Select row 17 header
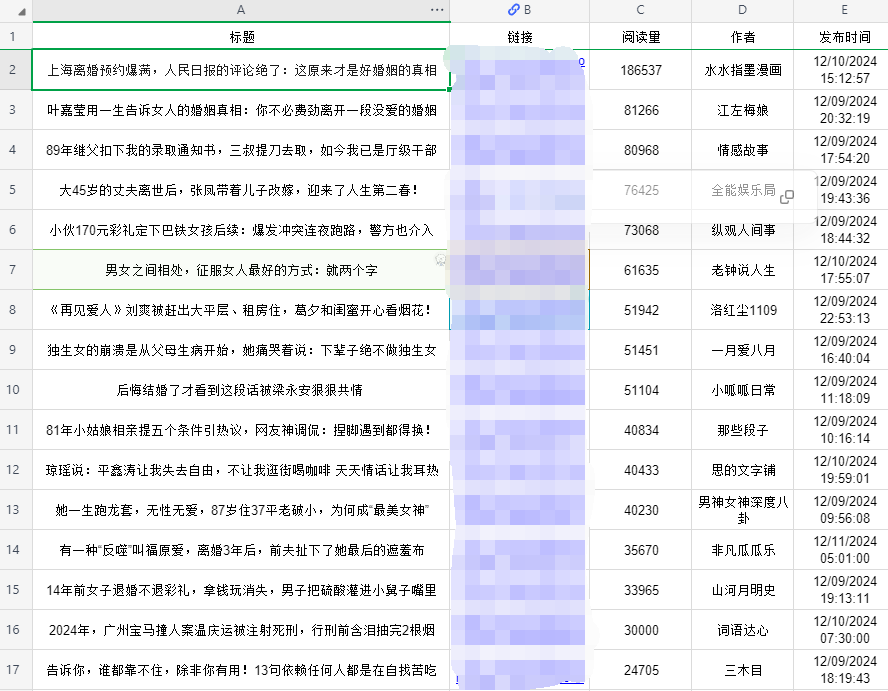The width and height of the screenshot is (888, 691). [16, 669]
